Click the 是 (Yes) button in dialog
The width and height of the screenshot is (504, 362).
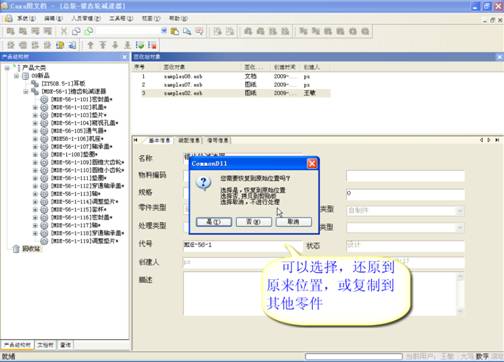[x=214, y=222]
